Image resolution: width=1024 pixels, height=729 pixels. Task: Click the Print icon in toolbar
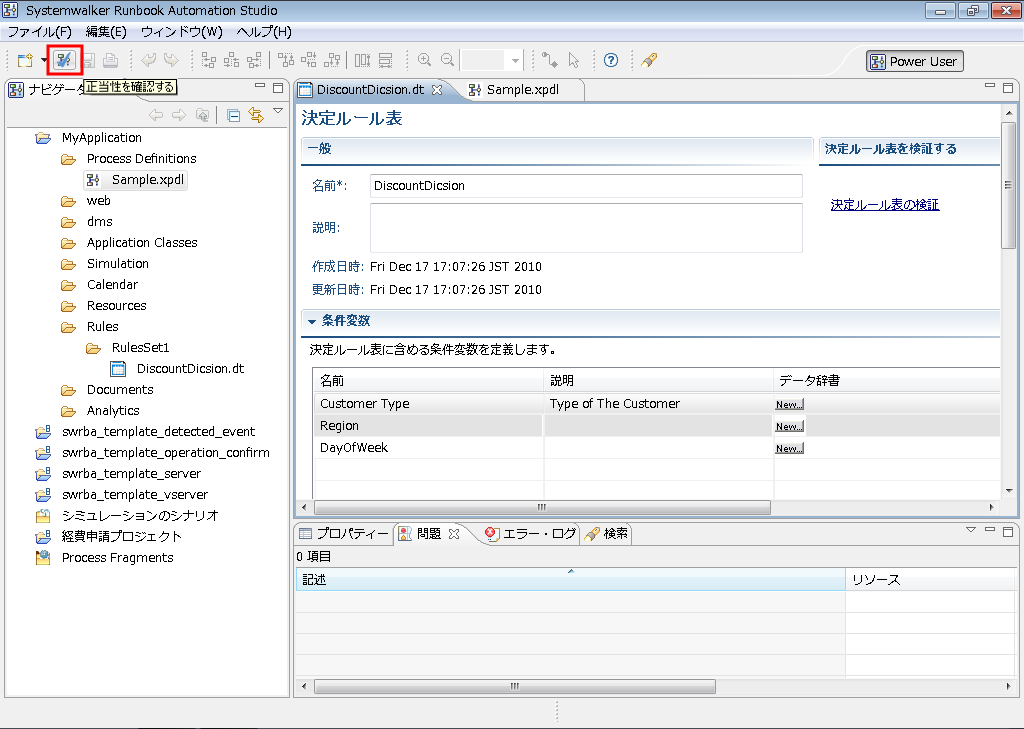tap(110, 61)
